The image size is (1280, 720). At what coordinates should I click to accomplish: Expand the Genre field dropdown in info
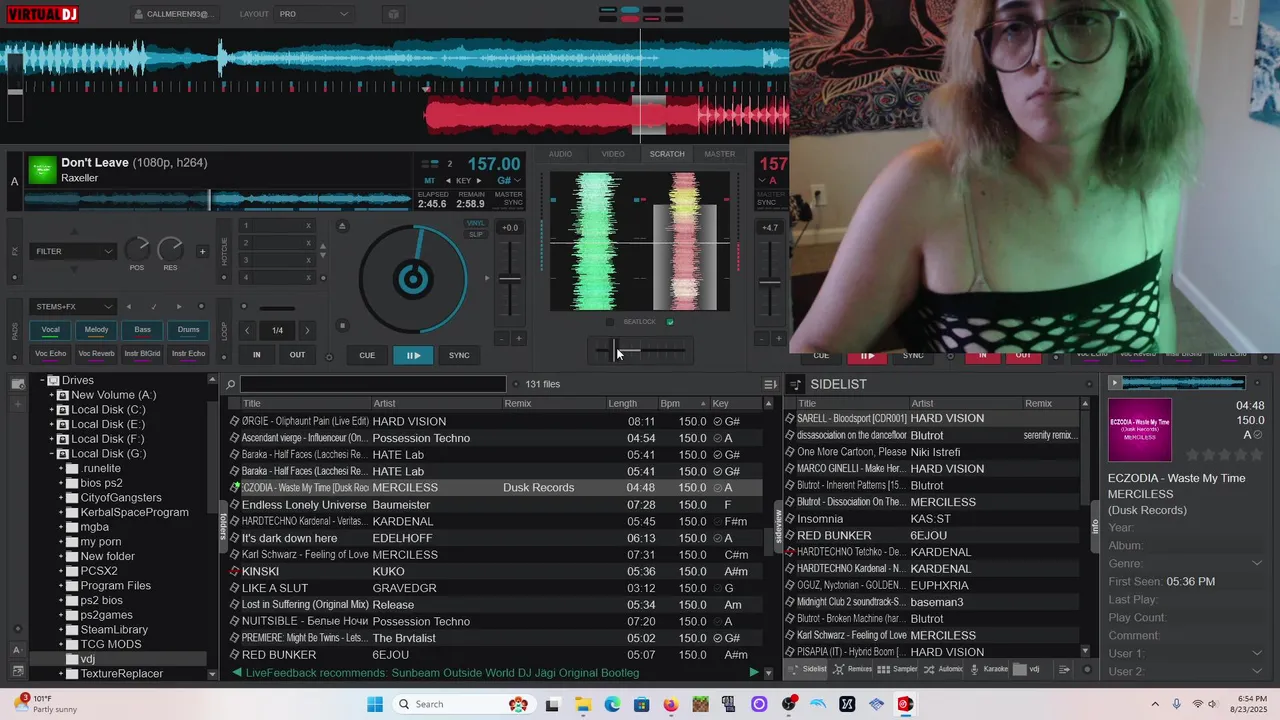point(1257,564)
